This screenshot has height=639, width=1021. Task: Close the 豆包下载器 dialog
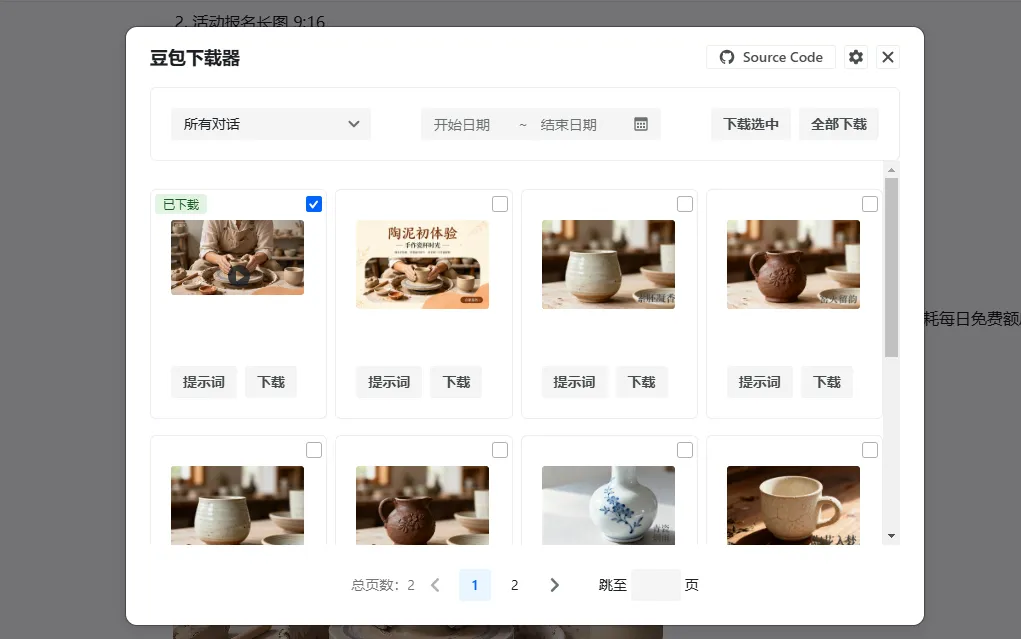(888, 57)
